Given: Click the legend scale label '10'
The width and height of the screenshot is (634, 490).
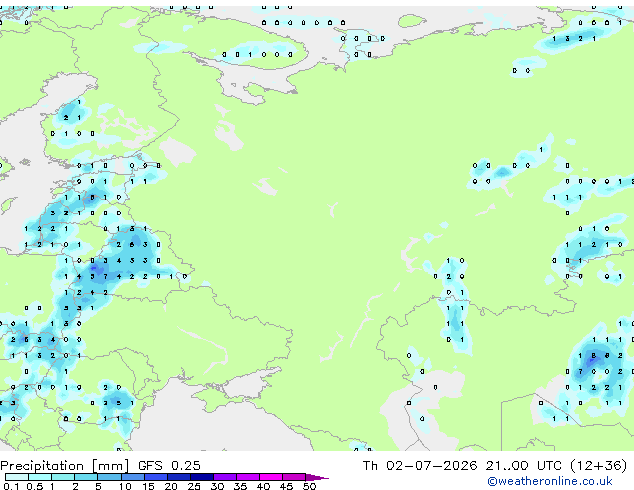Looking at the screenshot, I should point(125,486).
